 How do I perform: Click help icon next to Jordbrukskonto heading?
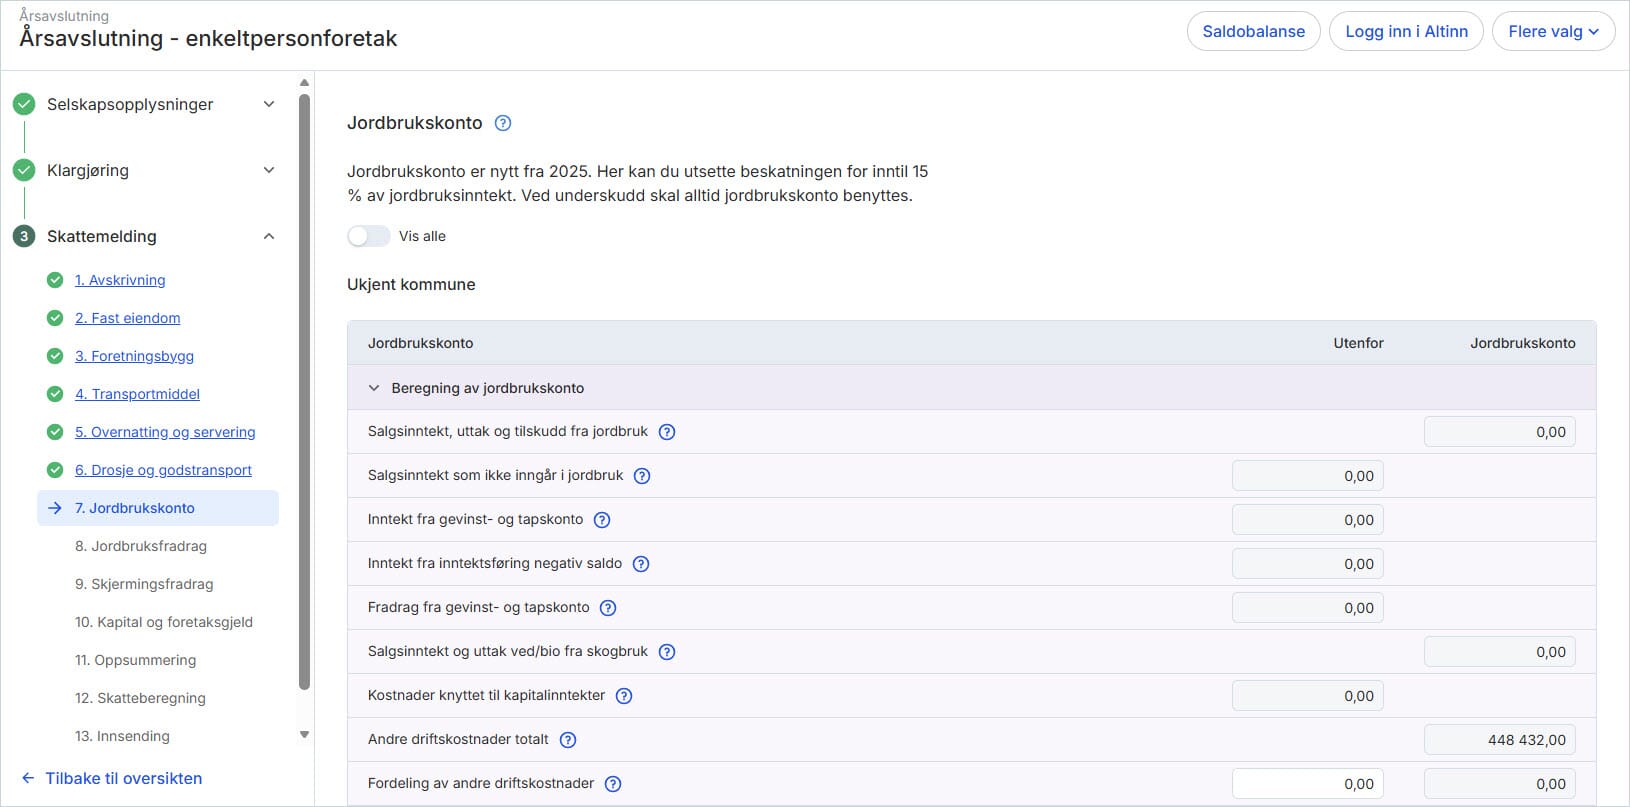(x=503, y=123)
